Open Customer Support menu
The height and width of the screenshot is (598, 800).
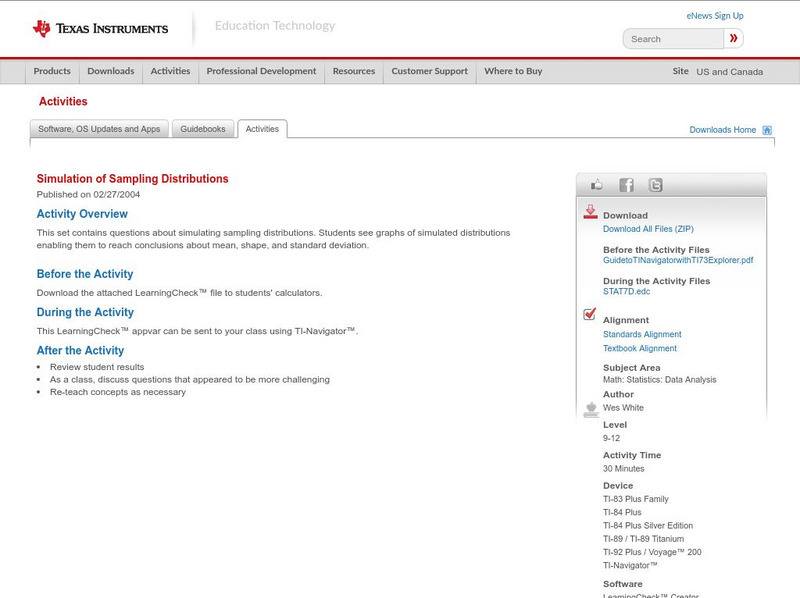[430, 71]
